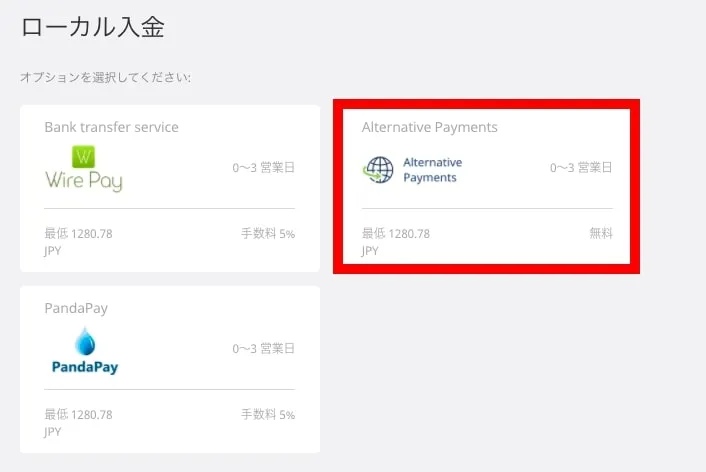706x472 pixels.
Task: Click the Alternative Payments blue logo text
Action: (433, 170)
